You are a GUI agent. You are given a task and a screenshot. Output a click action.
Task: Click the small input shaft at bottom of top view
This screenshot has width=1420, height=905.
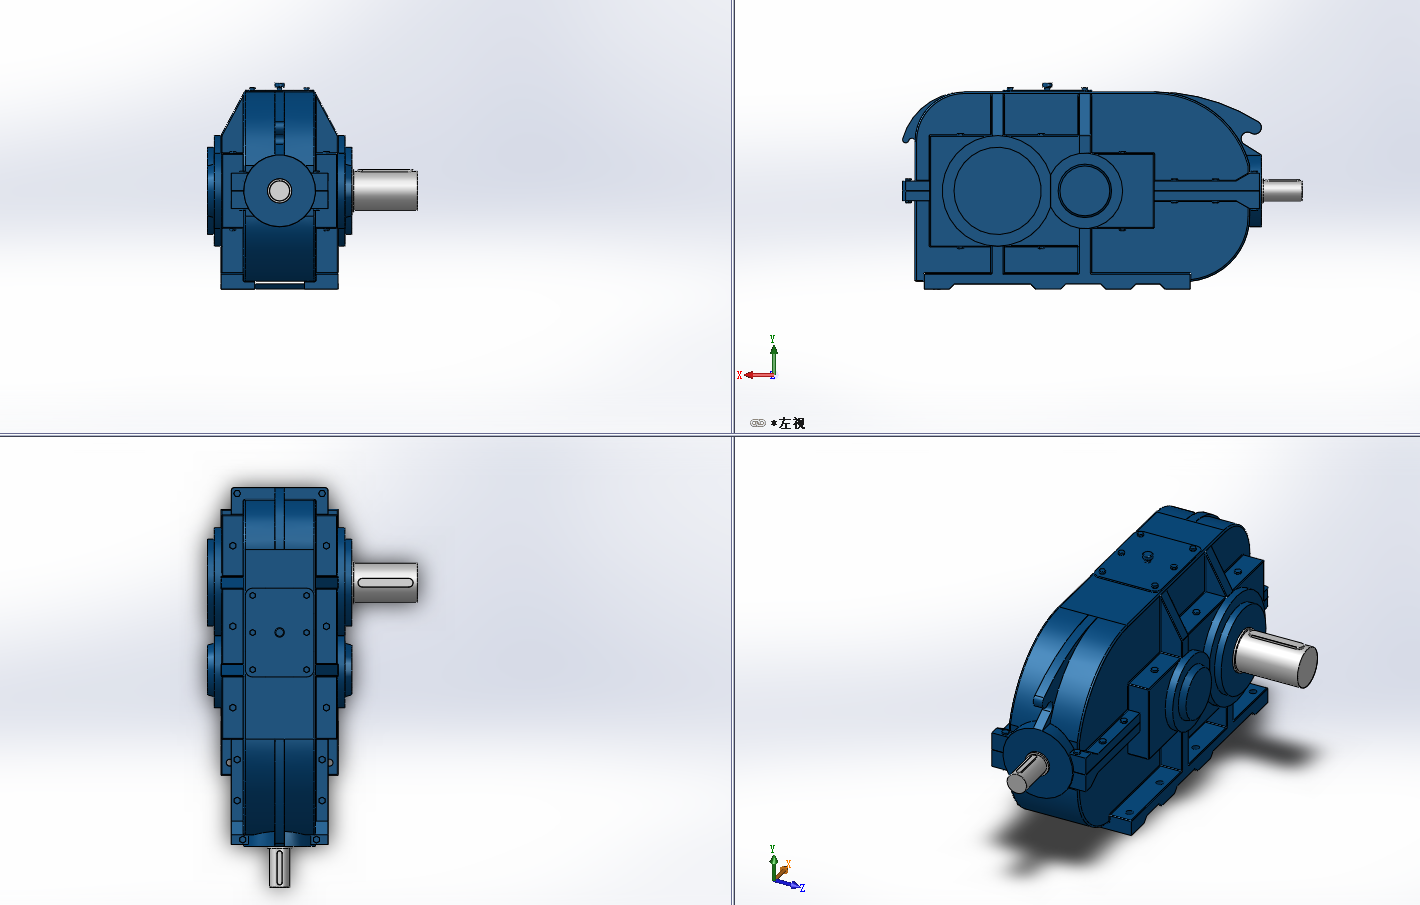(280, 866)
